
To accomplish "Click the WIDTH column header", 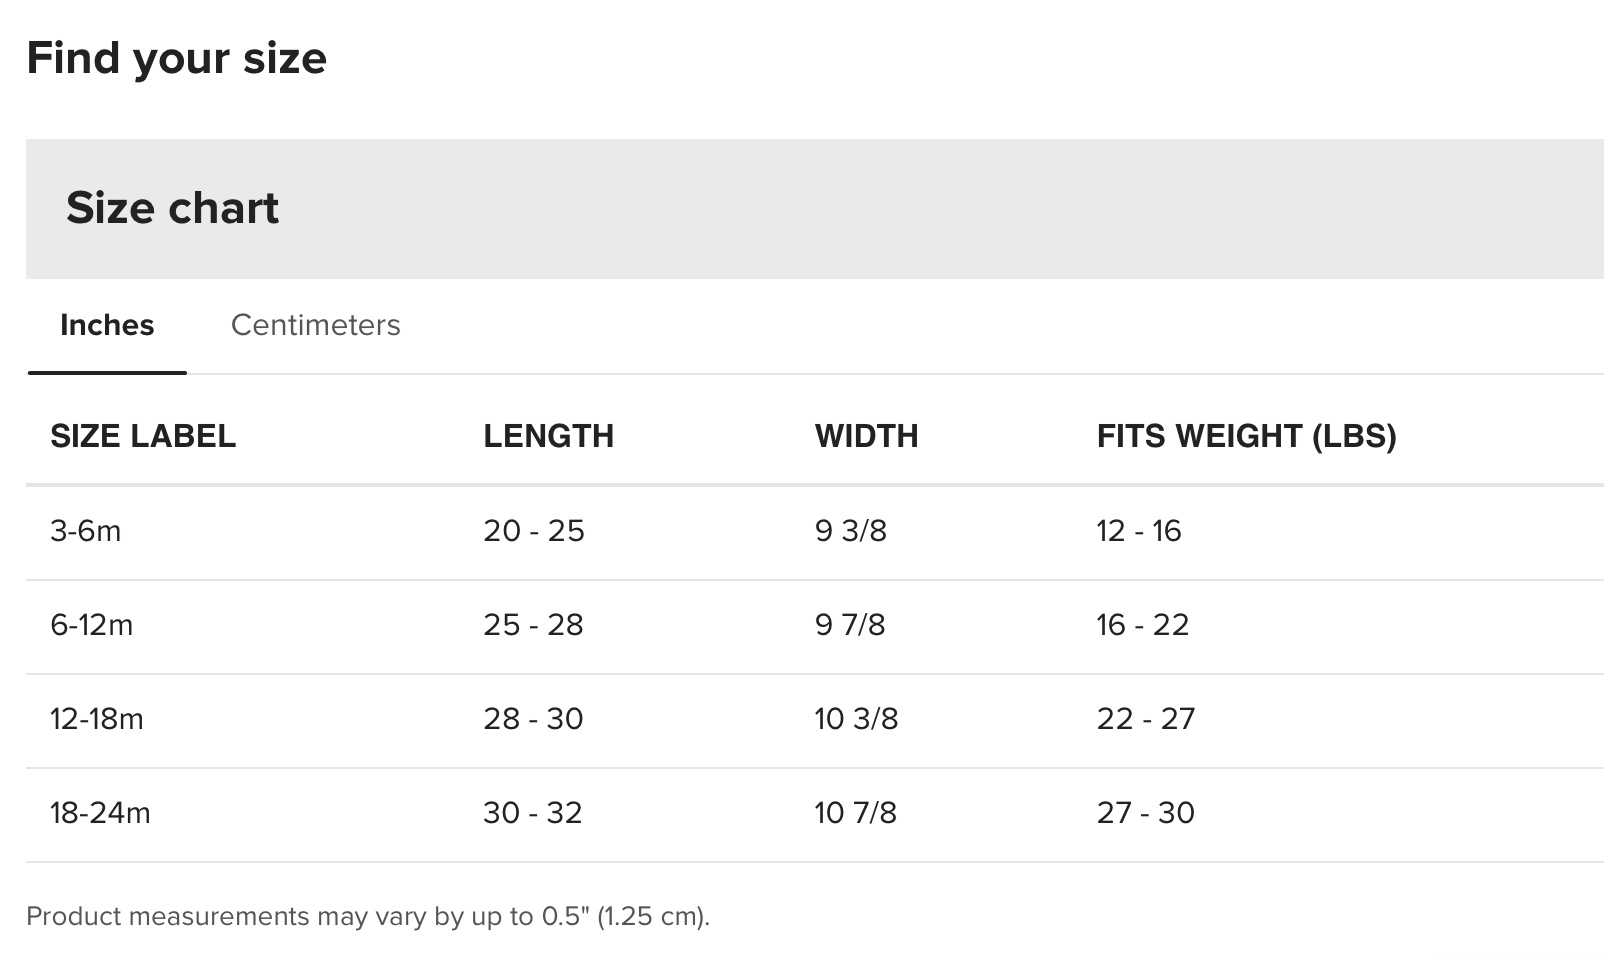I will pos(866,436).
